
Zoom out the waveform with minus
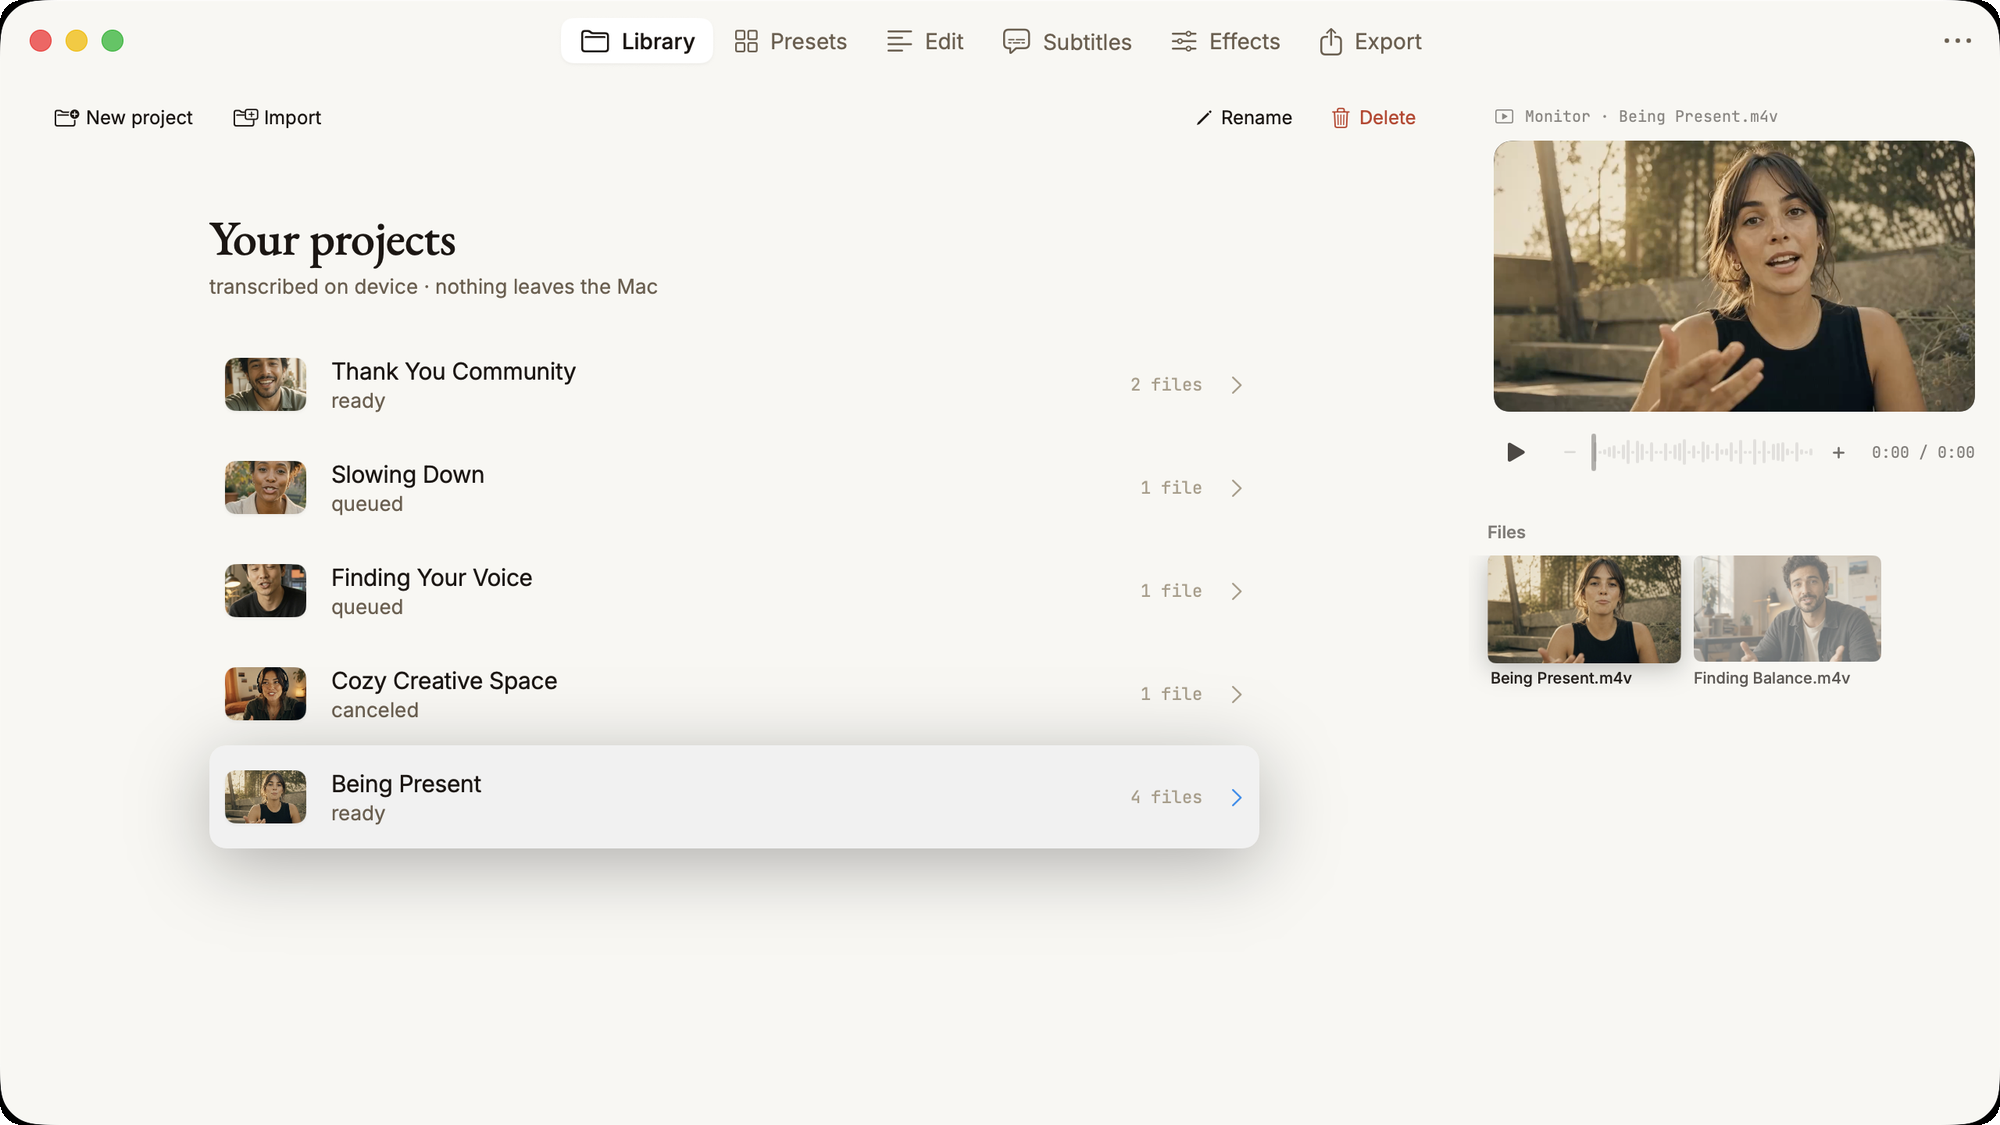1569,452
